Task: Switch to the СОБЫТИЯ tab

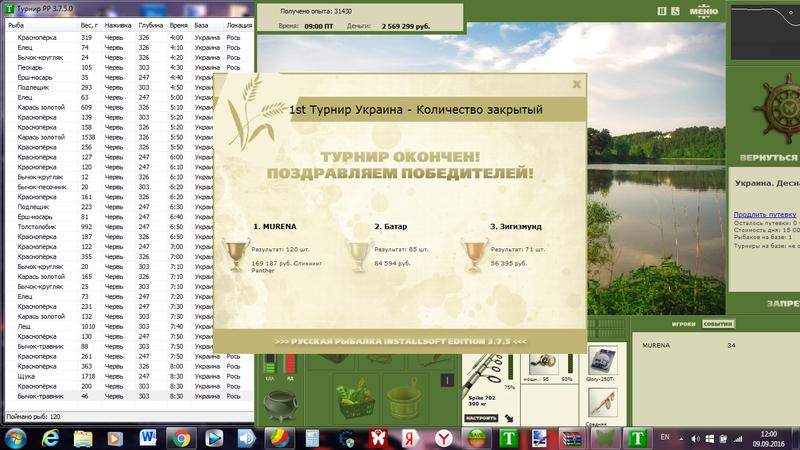Action: [717, 324]
